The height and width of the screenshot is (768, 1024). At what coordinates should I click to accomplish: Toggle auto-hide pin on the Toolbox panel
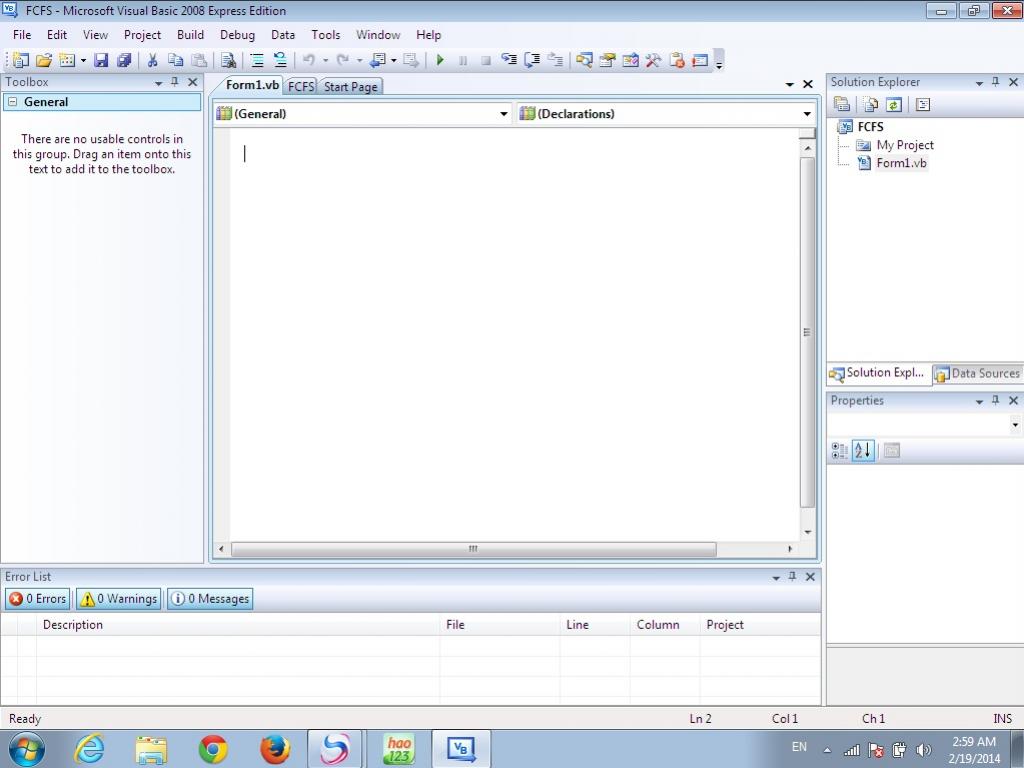(174, 82)
